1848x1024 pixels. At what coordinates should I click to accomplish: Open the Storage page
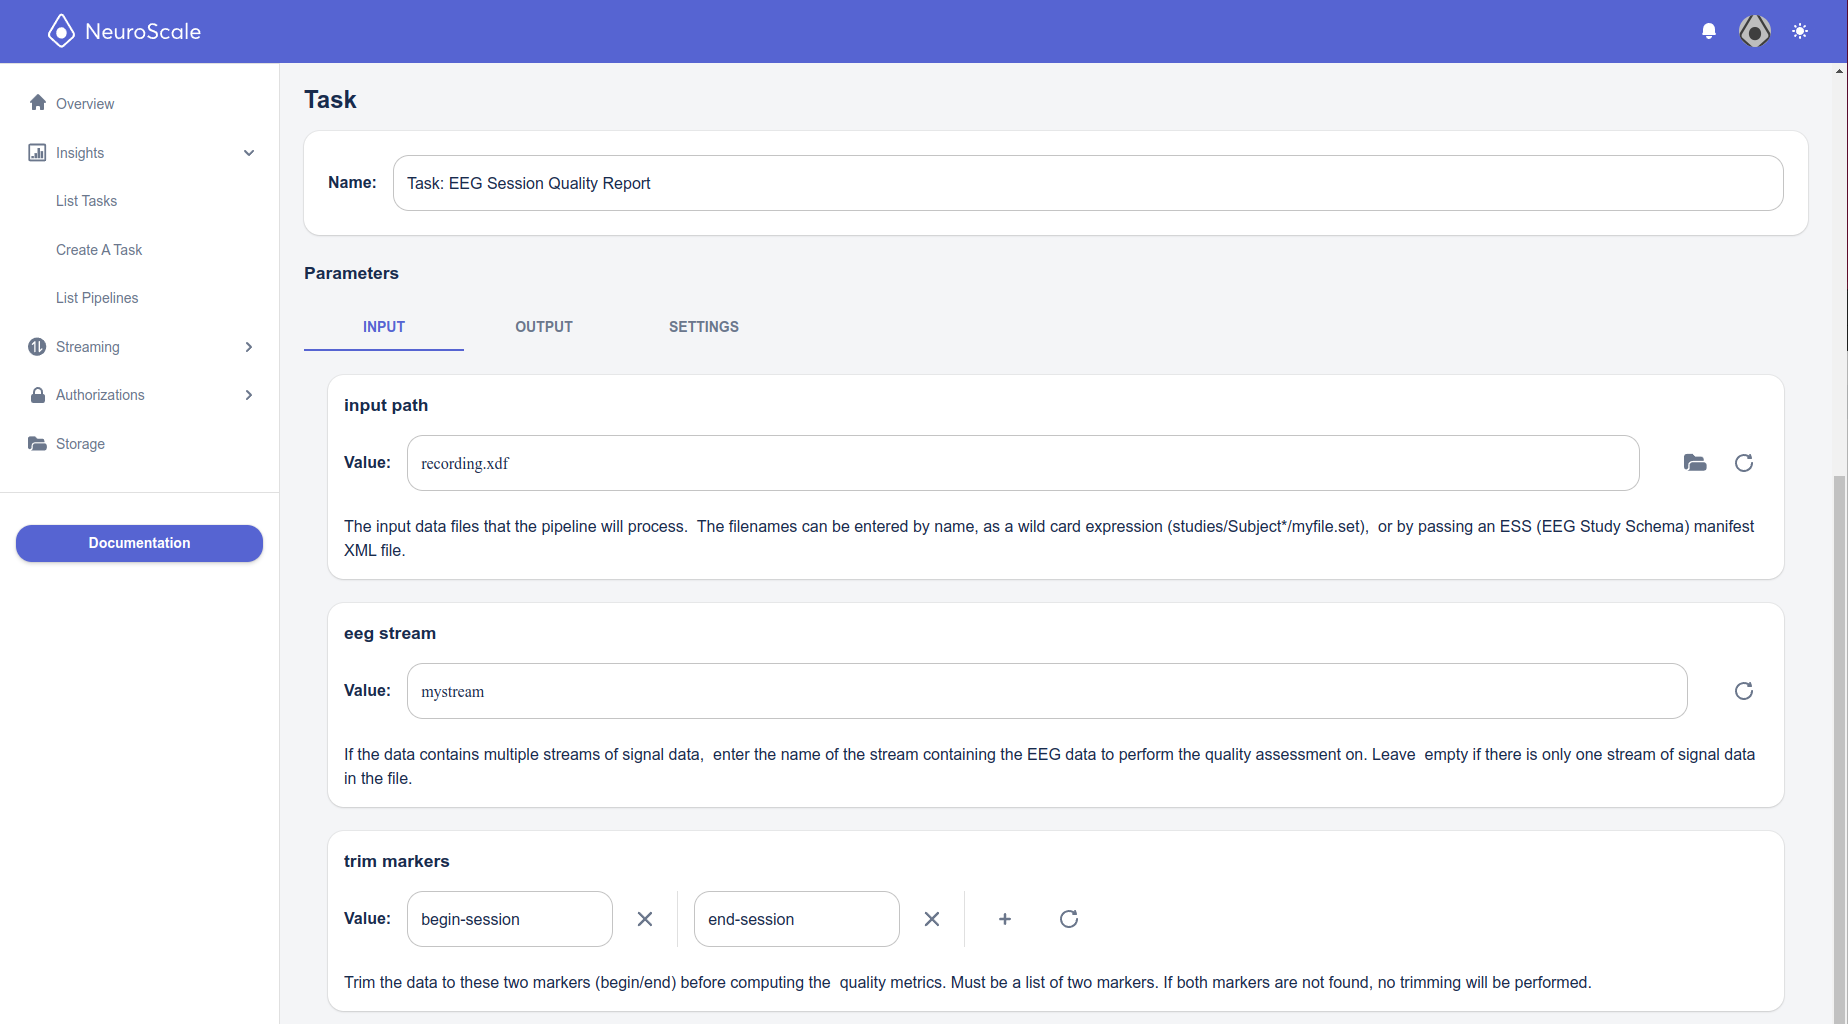coord(80,444)
